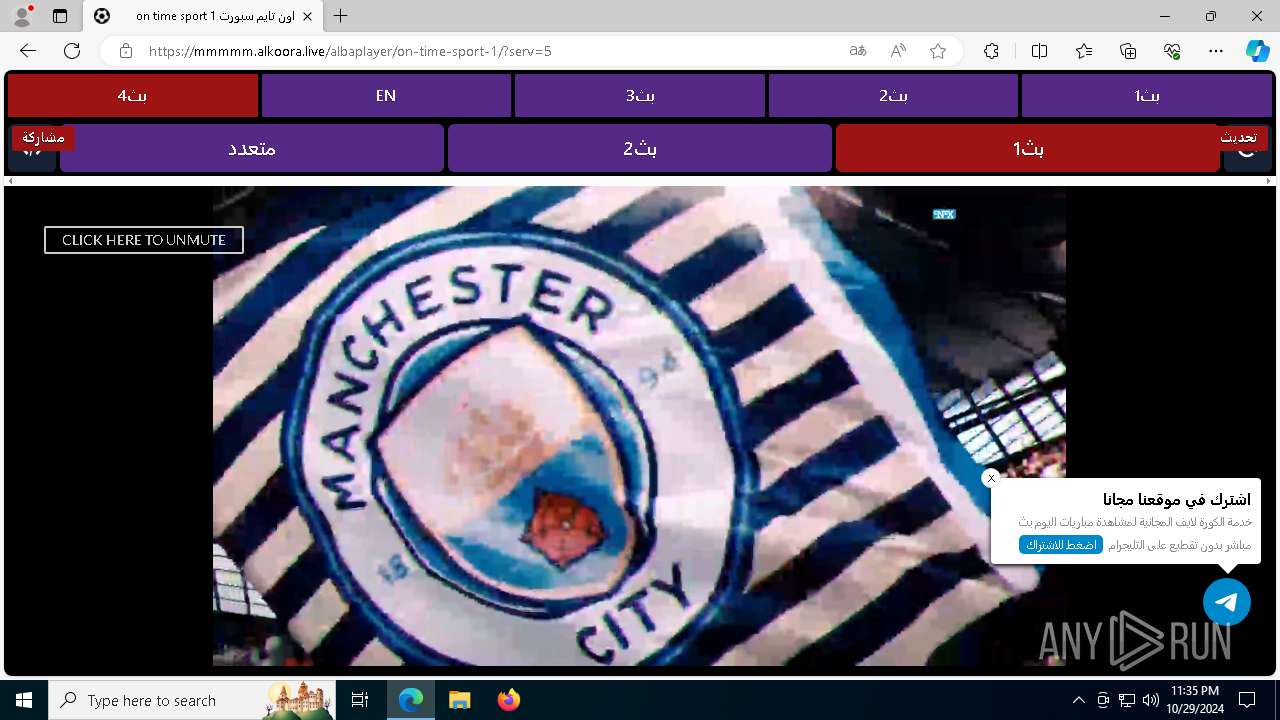Start Read aloud from address bar

(898, 51)
